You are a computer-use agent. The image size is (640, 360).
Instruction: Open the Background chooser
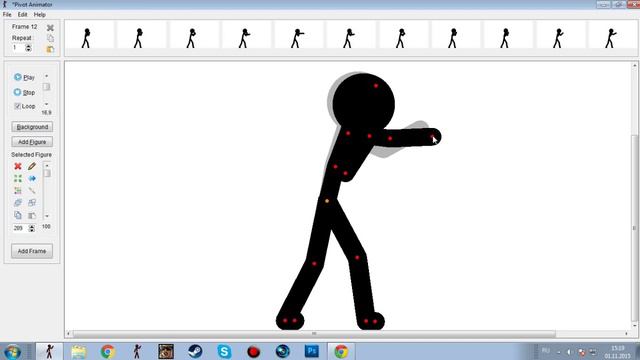[32, 127]
